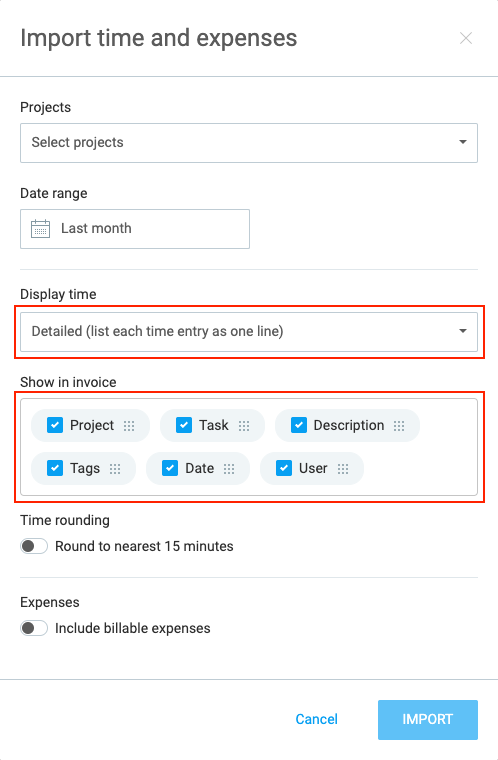Turn on Include billable expenses
Image resolution: width=498 pixels, height=760 pixels.
(x=34, y=628)
